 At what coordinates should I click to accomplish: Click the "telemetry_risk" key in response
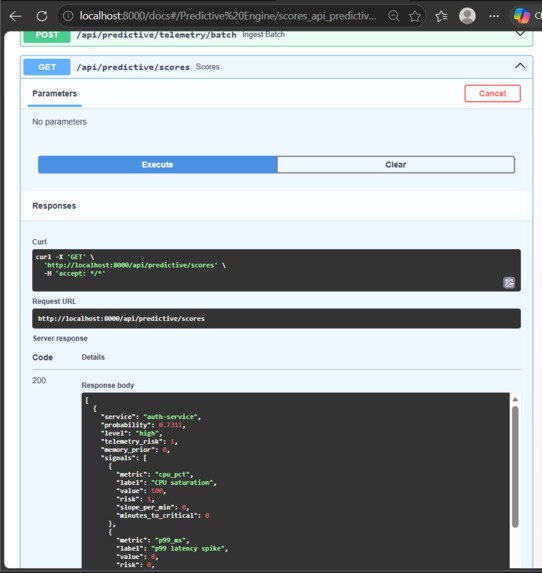click(x=132, y=441)
